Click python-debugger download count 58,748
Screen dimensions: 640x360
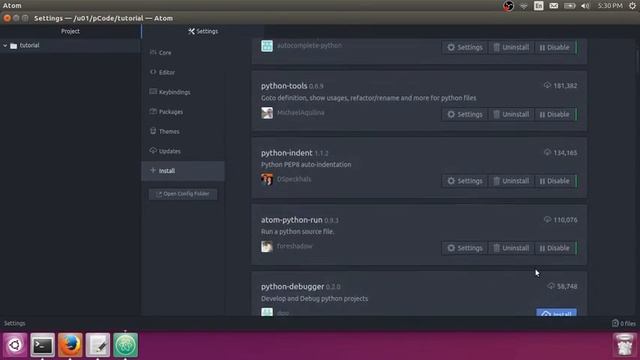click(562, 287)
